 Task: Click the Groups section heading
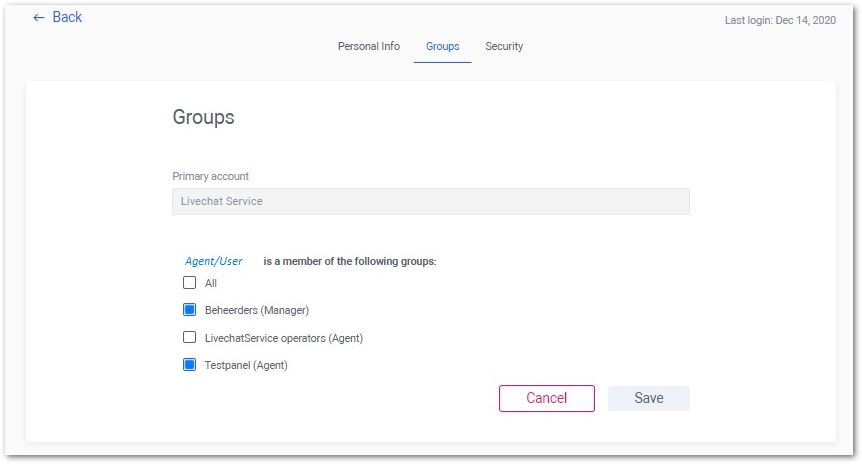(203, 117)
